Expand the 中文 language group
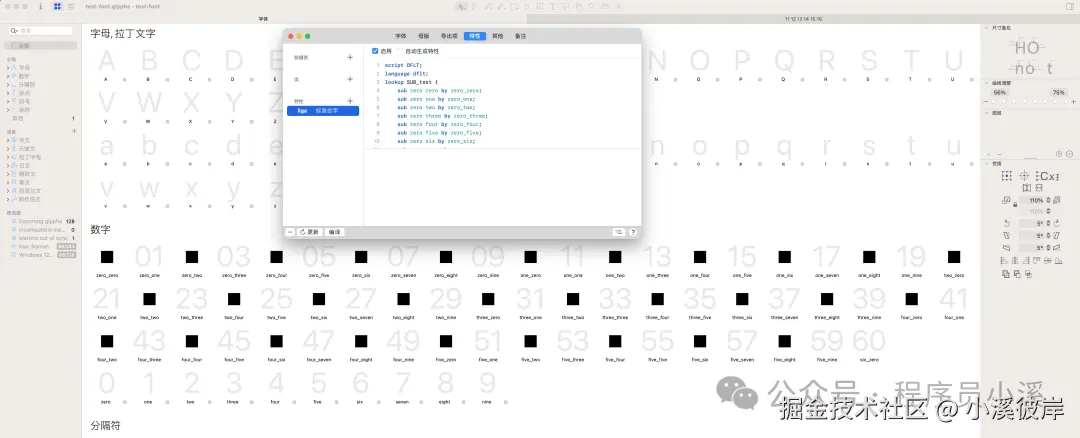This screenshot has height=438, width=1080. pyautogui.click(x=8, y=140)
